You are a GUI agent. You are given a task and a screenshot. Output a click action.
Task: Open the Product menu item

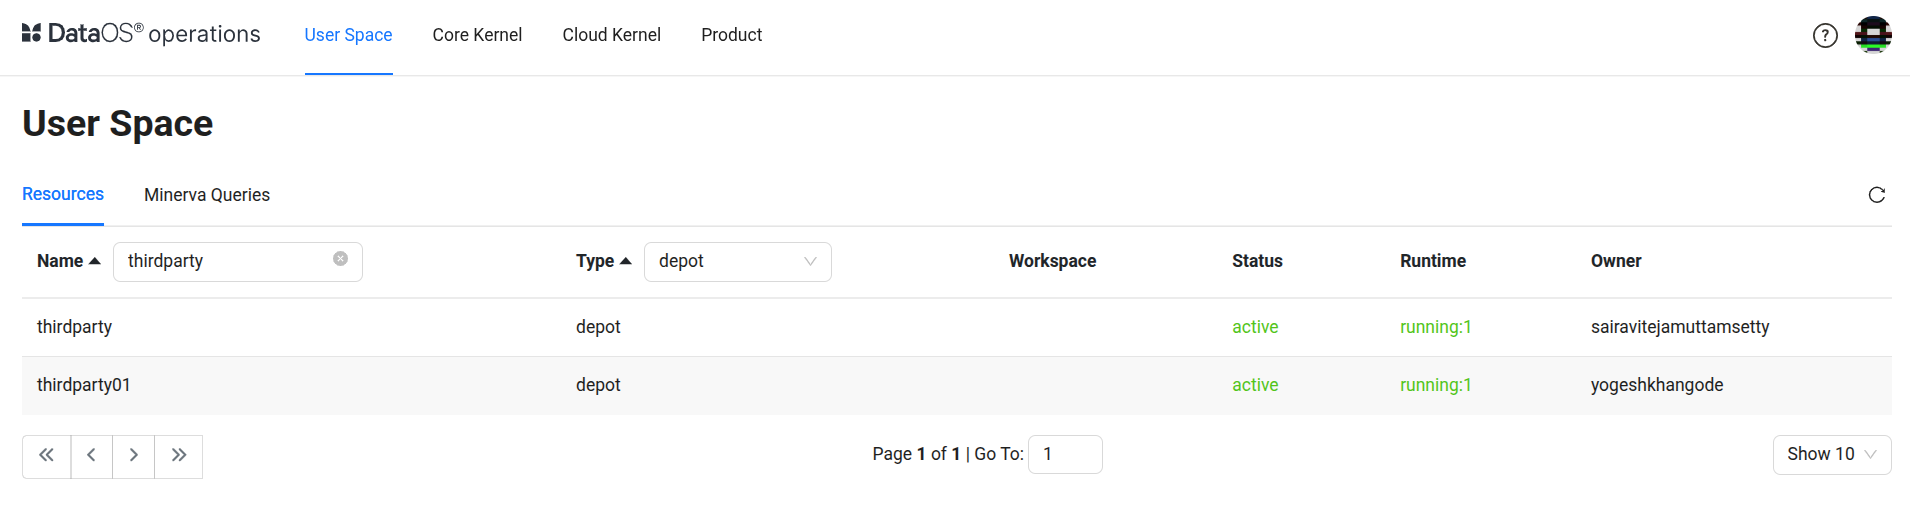click(731, 35)
